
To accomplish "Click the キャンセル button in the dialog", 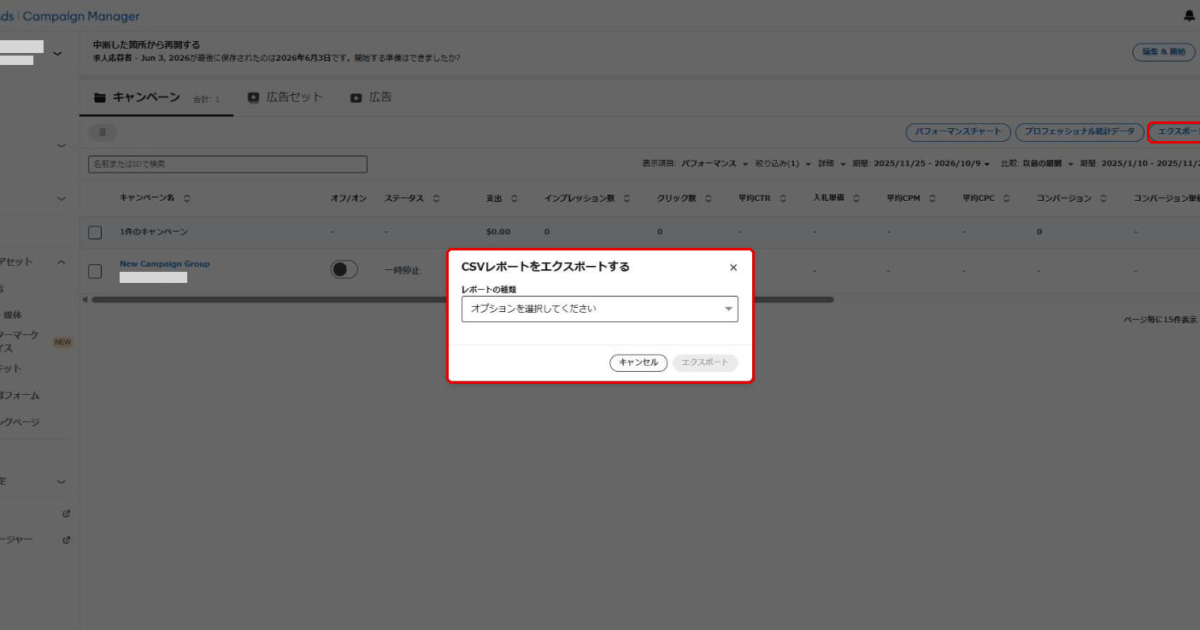I will 638,363.
